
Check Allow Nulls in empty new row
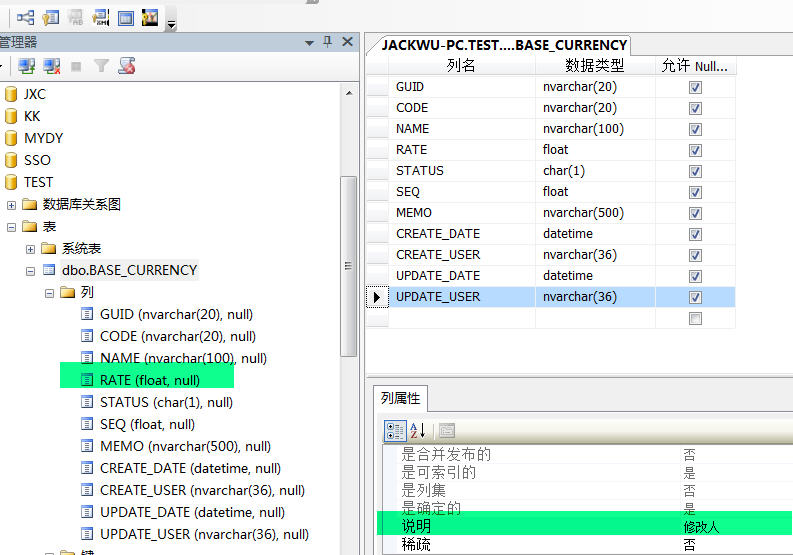(x=695, y=318)
